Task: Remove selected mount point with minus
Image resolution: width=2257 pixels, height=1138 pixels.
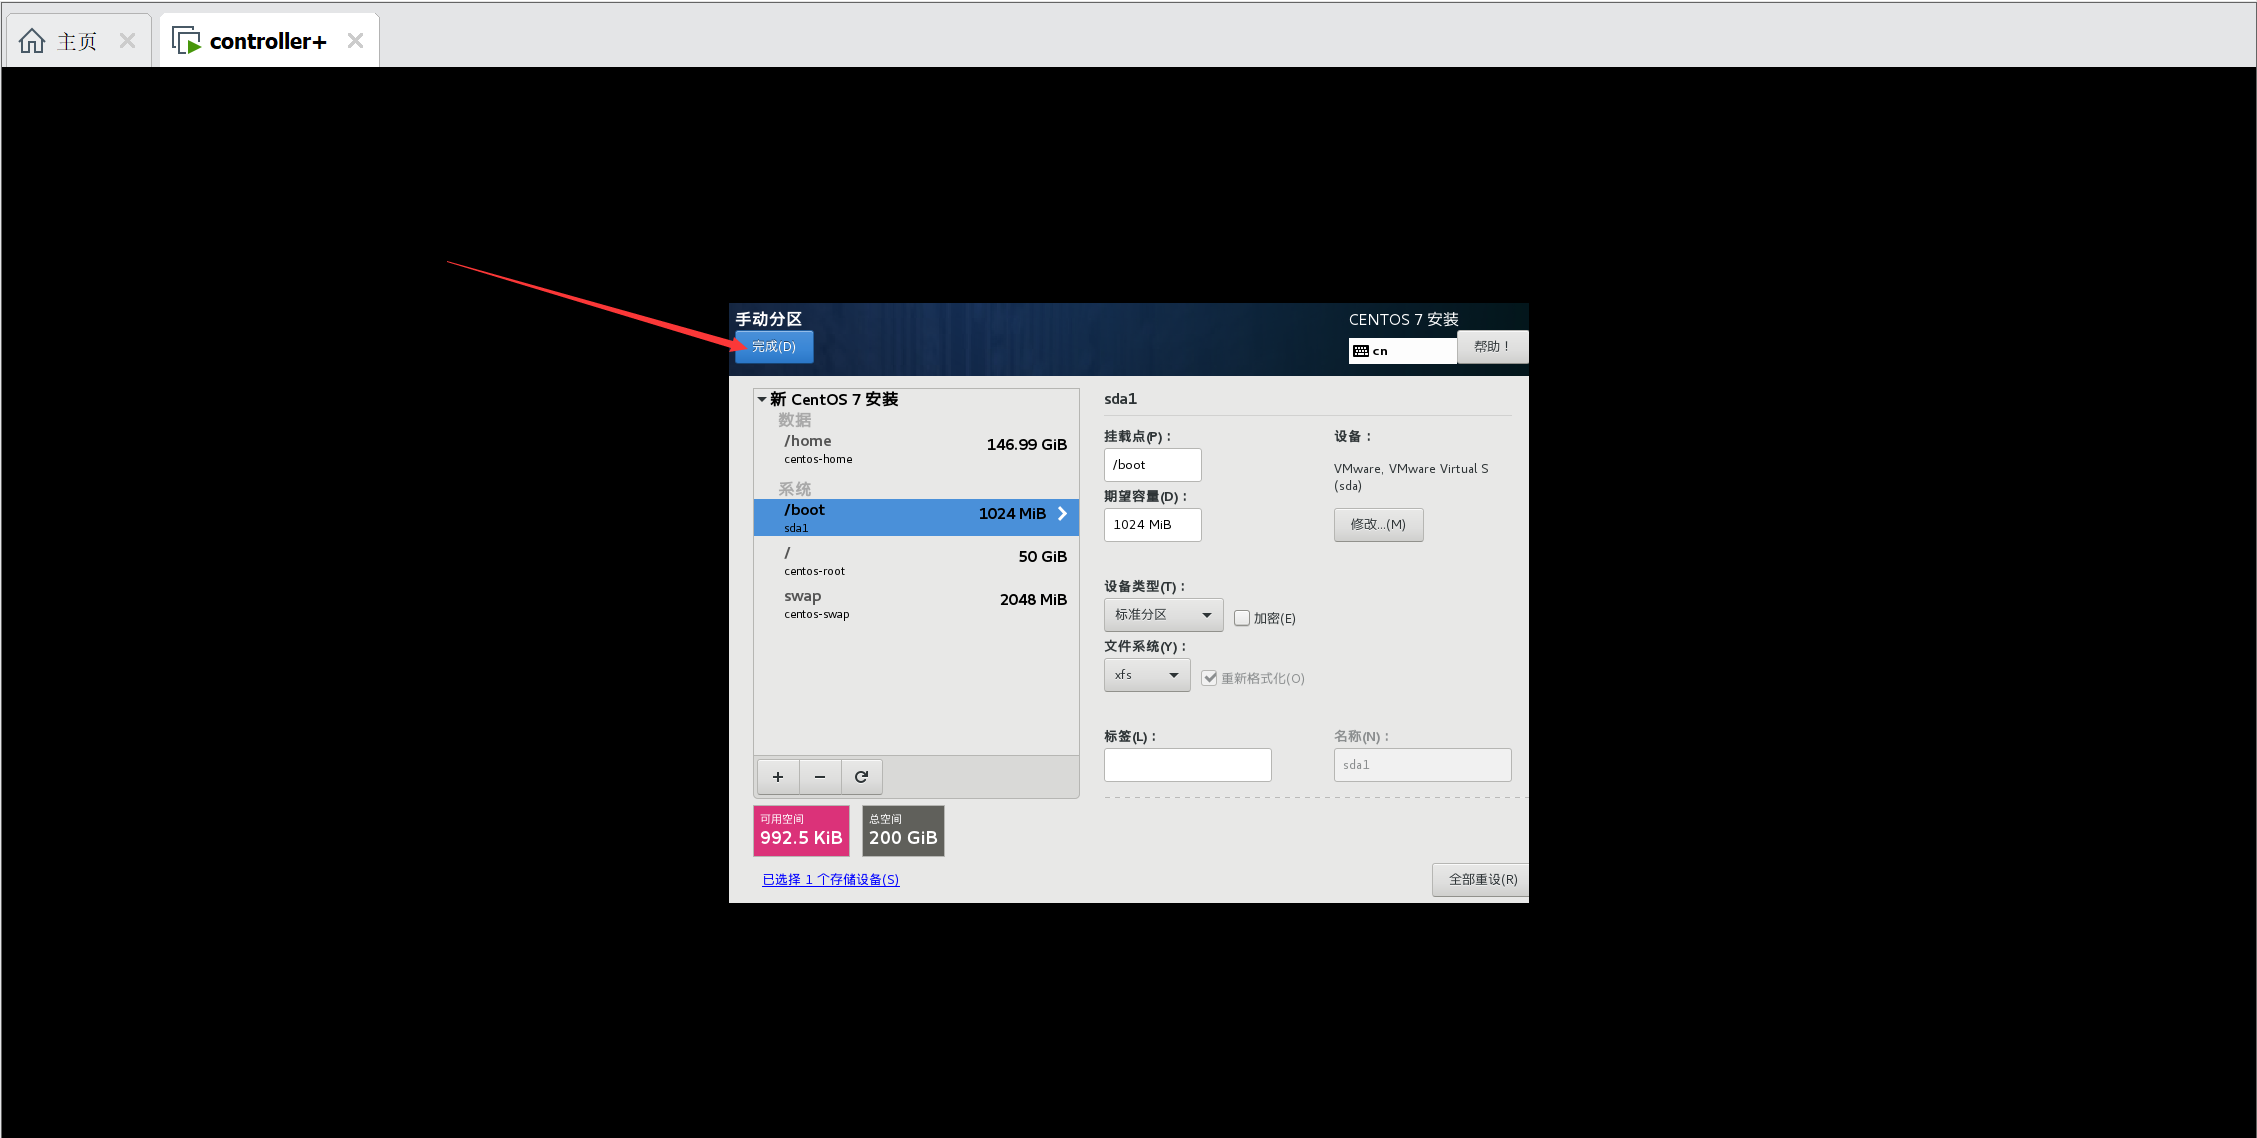Action: [820, 777]
